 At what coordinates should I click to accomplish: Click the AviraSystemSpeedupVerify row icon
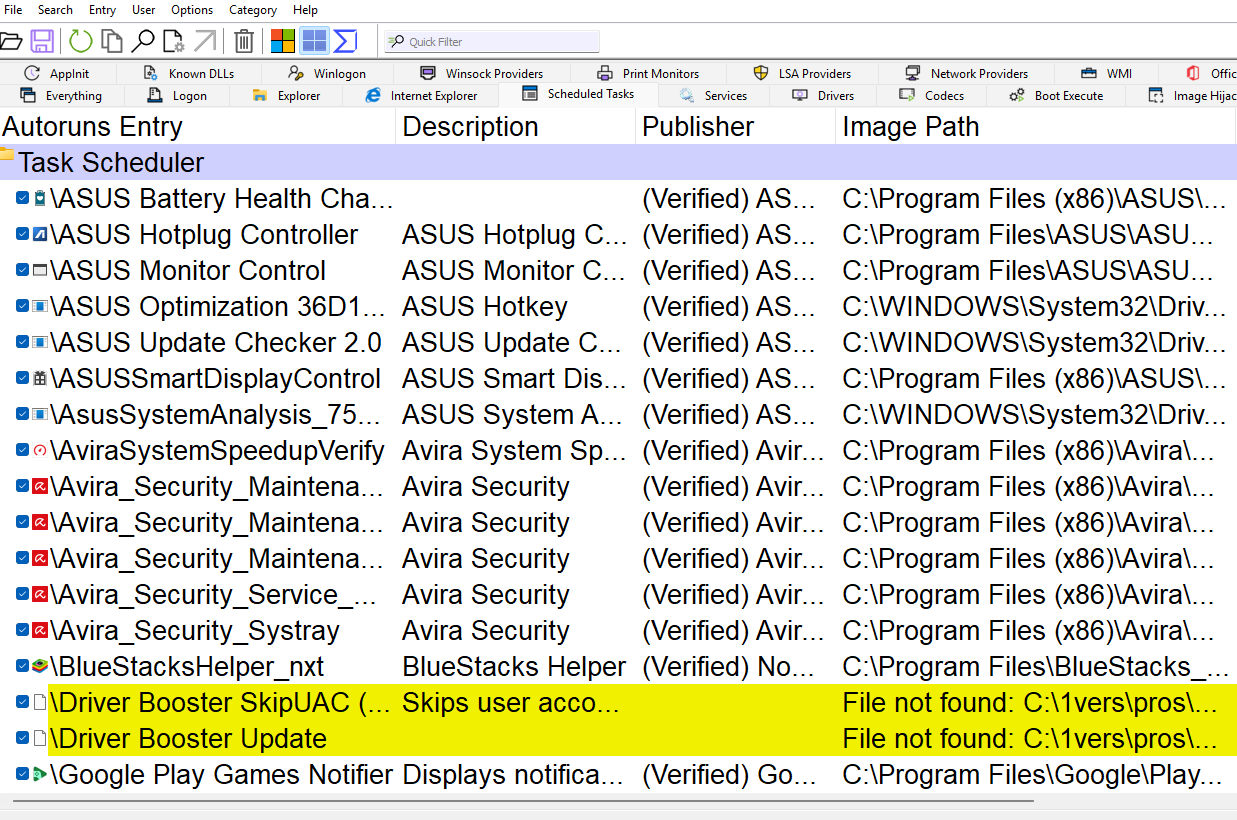coord(40,451)
